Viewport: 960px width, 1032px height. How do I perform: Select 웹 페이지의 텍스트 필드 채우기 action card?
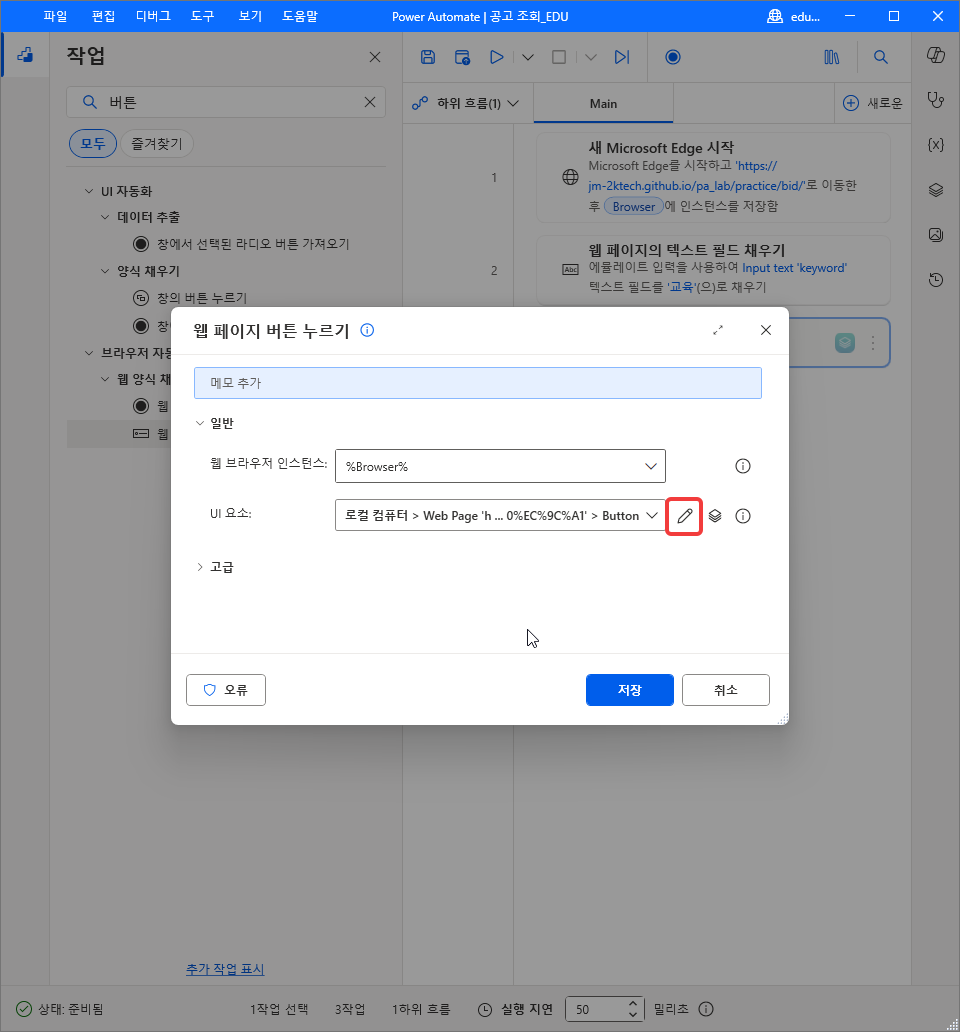tap(713, 270)
